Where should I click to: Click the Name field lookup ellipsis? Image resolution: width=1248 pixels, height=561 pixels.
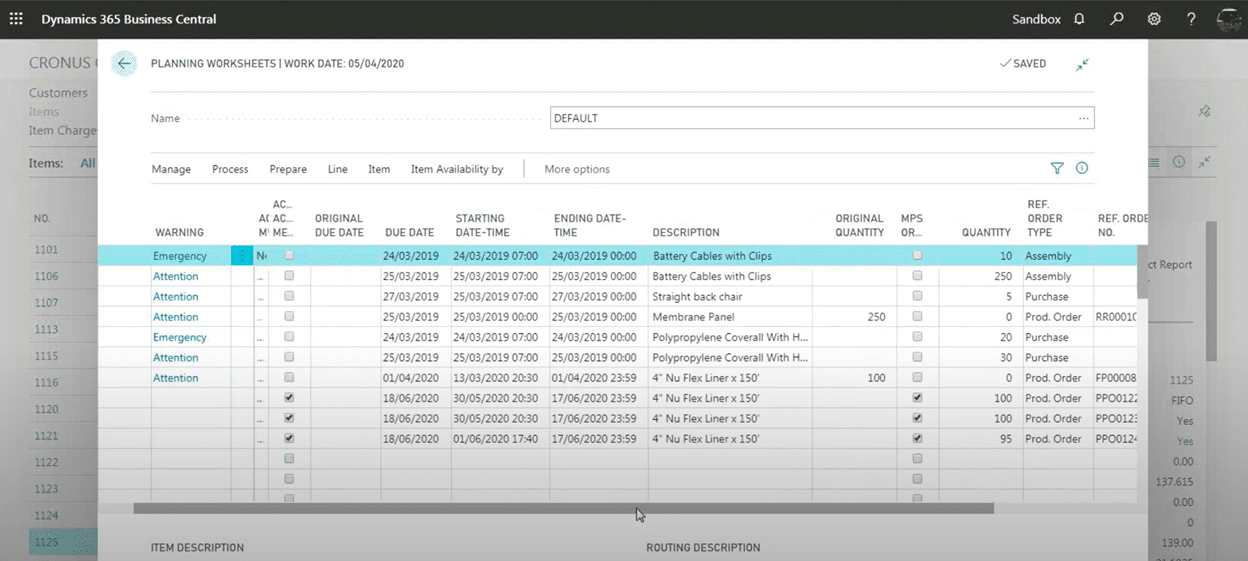click(x=1083, y=118)
